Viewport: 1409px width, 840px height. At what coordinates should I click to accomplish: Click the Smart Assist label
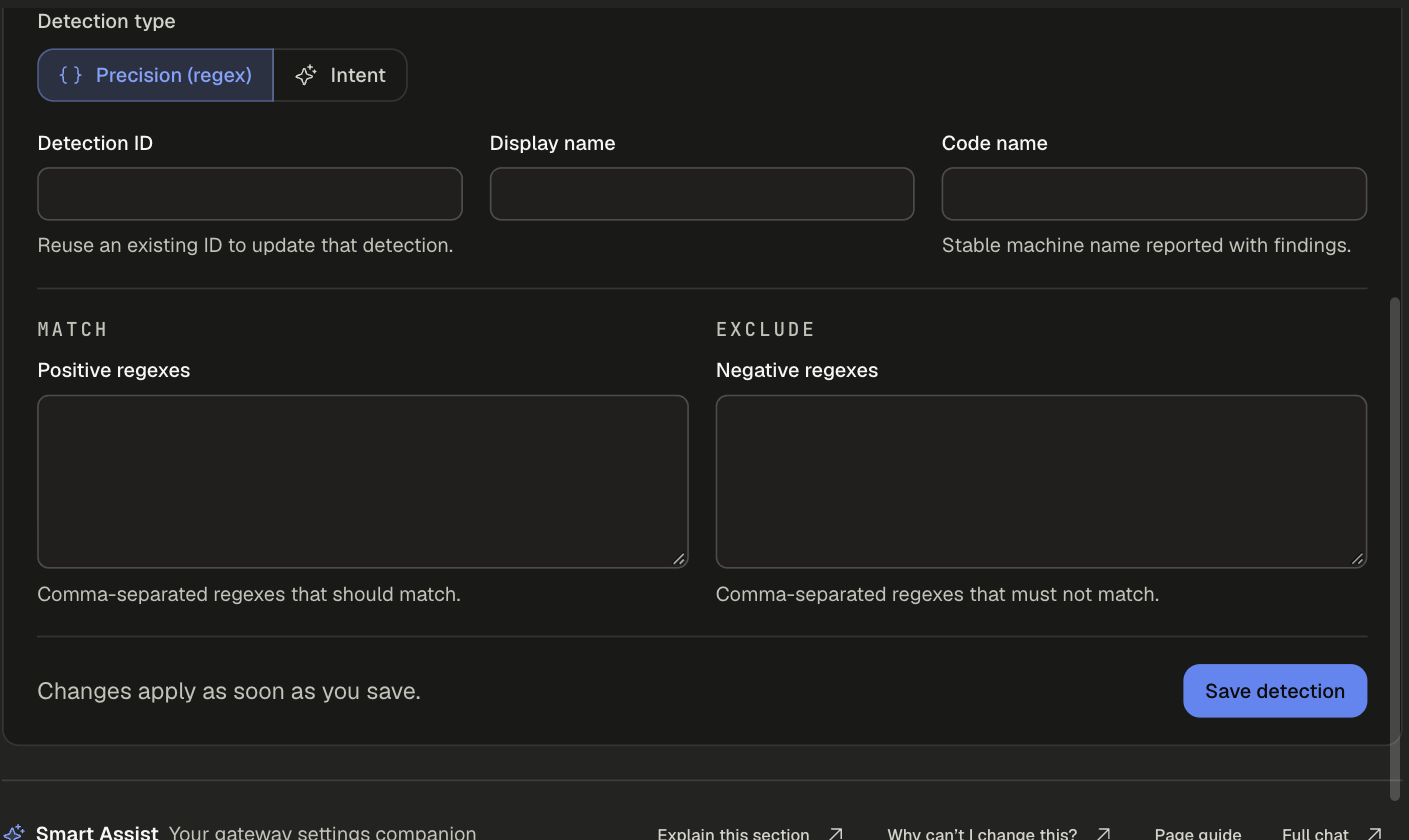point(97,833)
